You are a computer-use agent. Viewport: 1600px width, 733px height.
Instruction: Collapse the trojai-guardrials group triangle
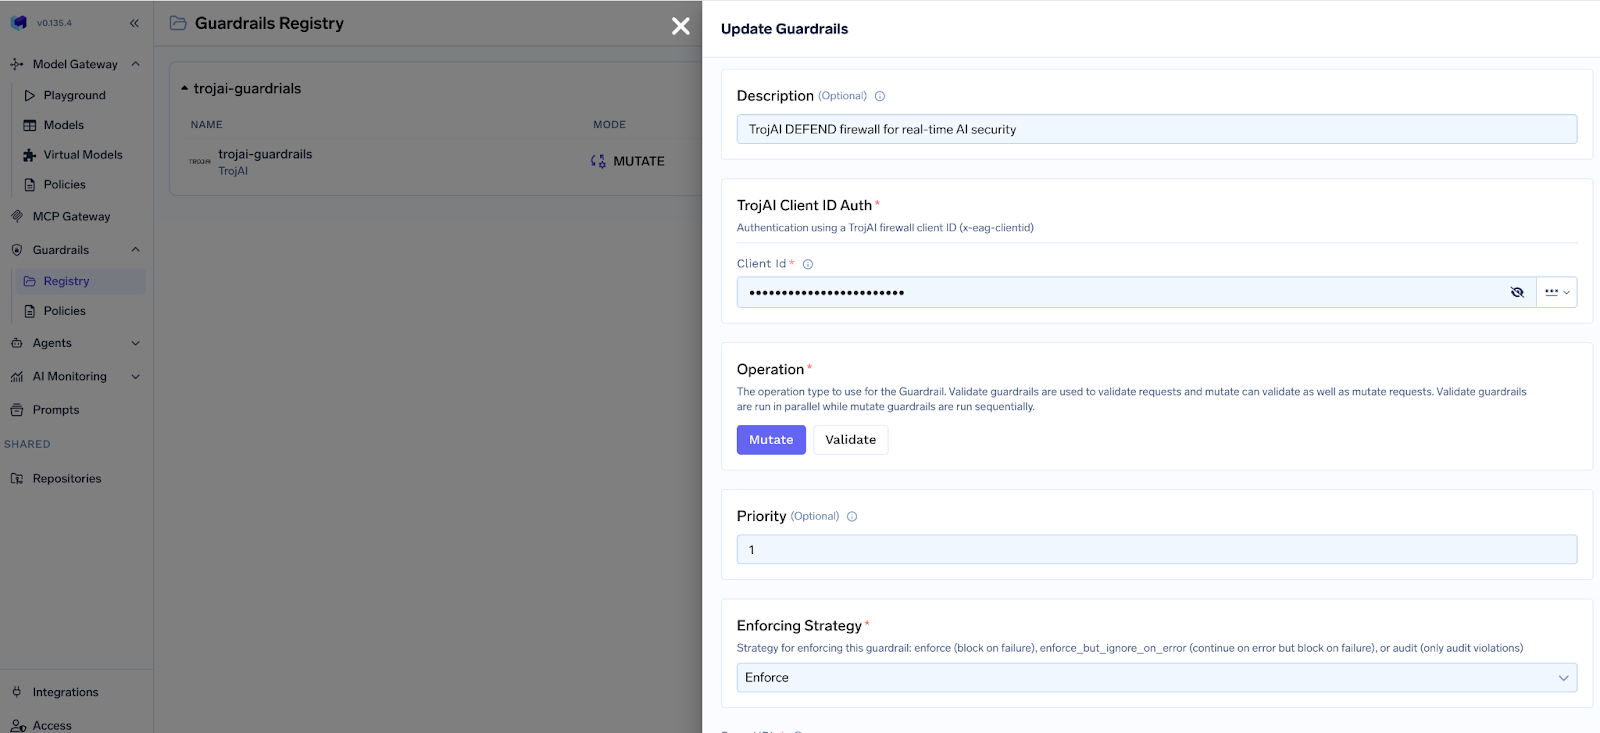[184, 88]
